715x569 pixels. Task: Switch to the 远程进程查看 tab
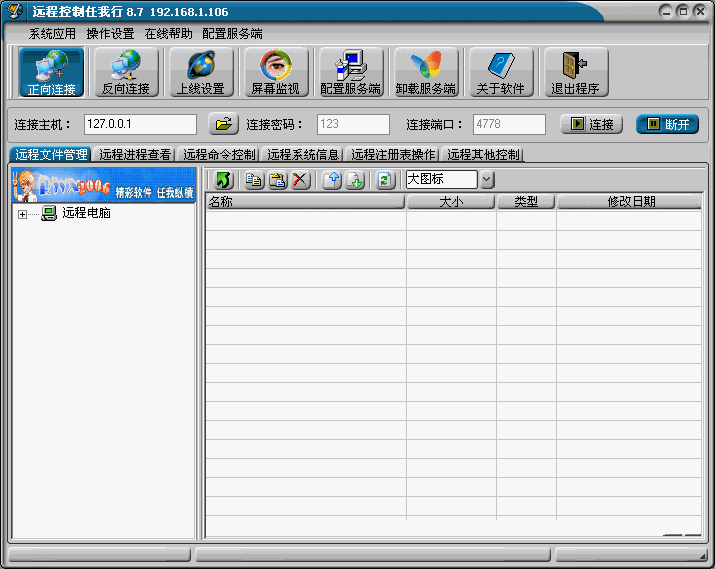[x=135, y=155]
